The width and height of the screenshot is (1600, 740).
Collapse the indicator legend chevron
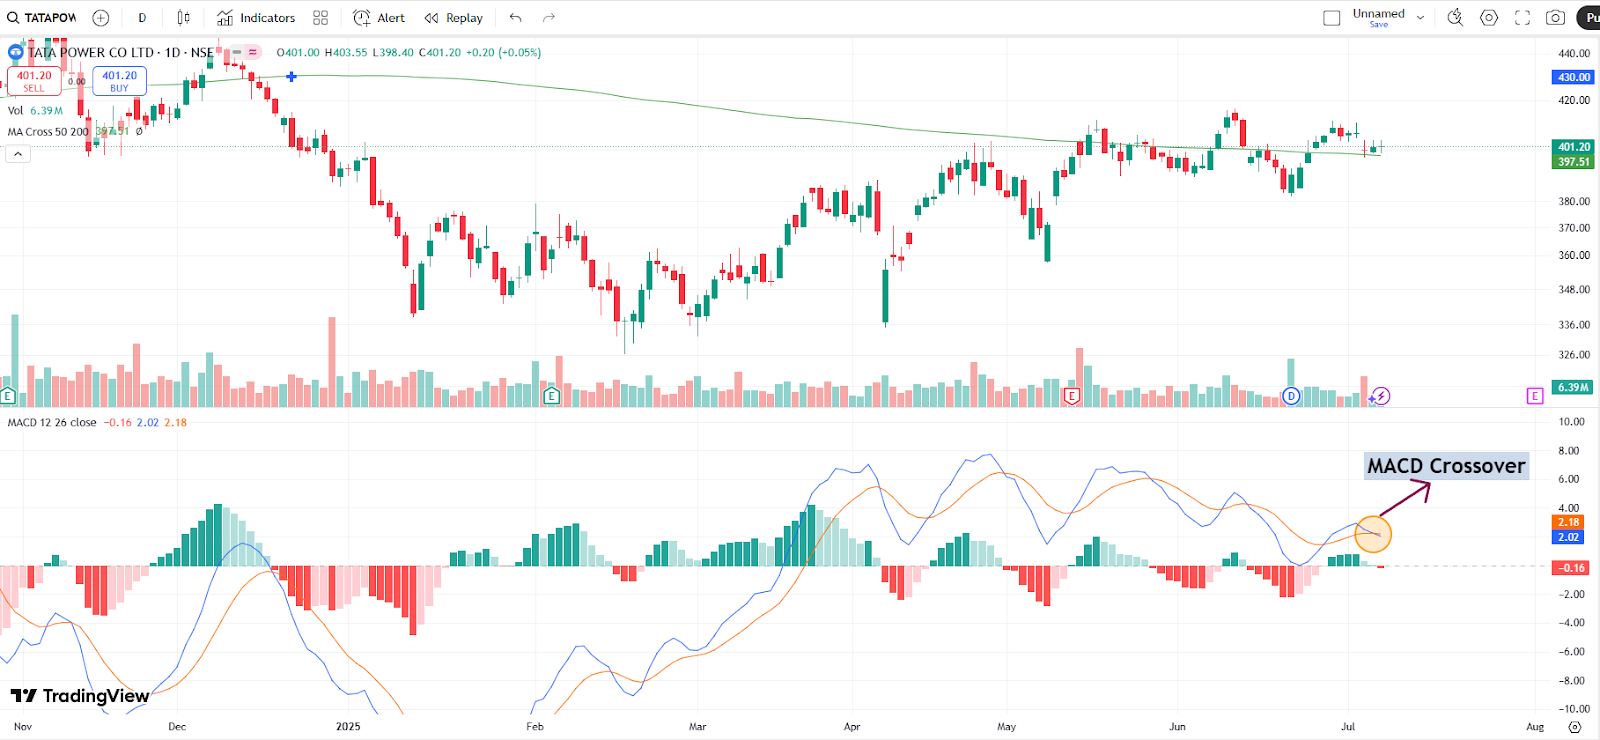[18, 154]
